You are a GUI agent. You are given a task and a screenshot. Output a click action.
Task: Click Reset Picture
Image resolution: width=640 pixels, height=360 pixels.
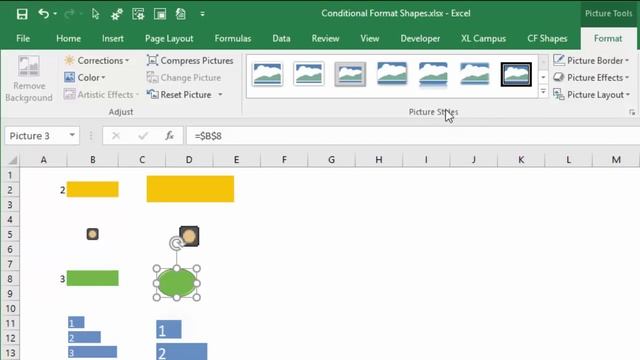pyautogui.click(x=180, y=94)
